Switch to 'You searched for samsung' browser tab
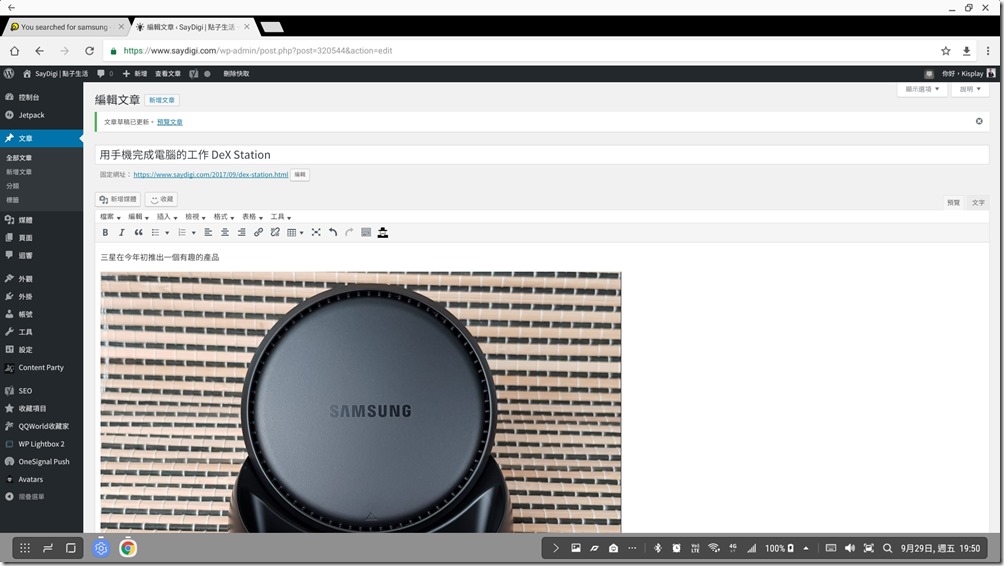 tap(67, 27)
